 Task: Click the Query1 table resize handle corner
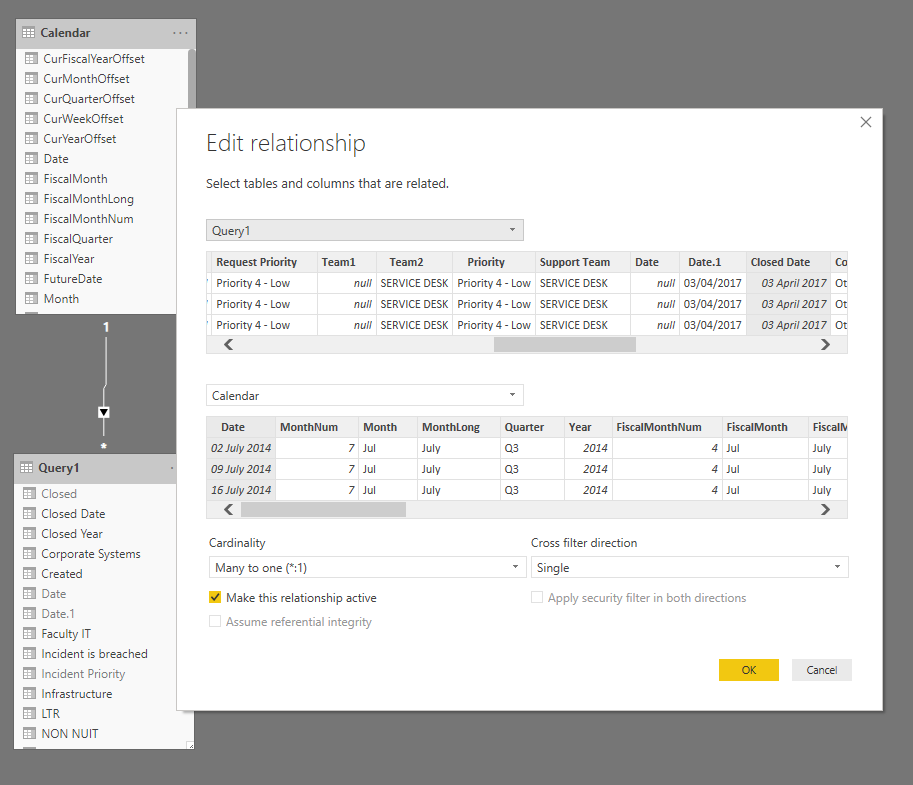[190, 745]
